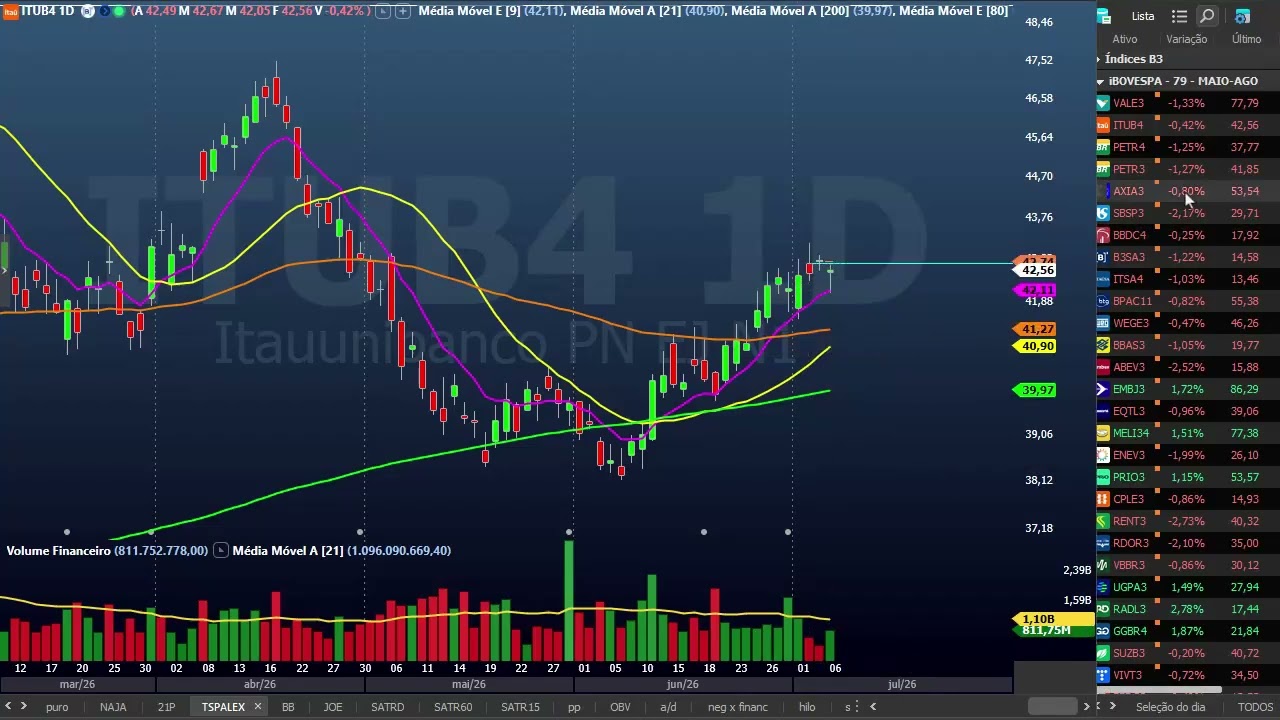Click the list view icon beside Lista

pos(1179,16)
